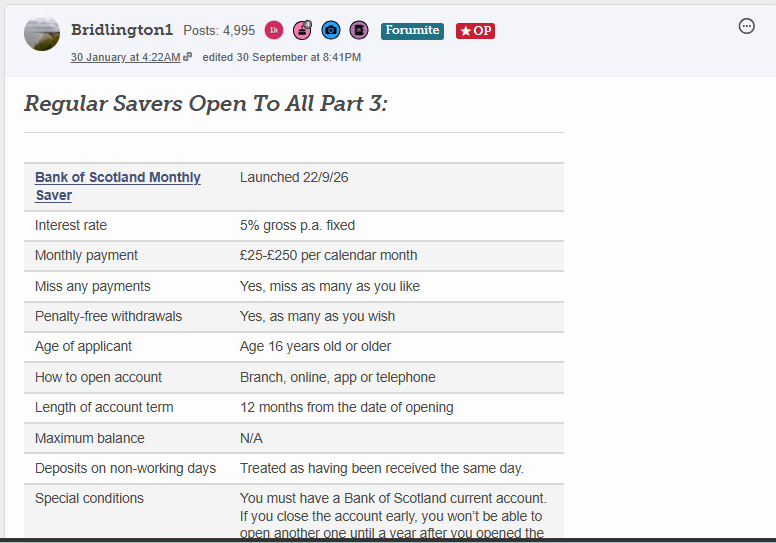This screenshot has width=776, height=543.
Task: Open the 30 January at 4:22AM permalink
Action: point(125,57)
